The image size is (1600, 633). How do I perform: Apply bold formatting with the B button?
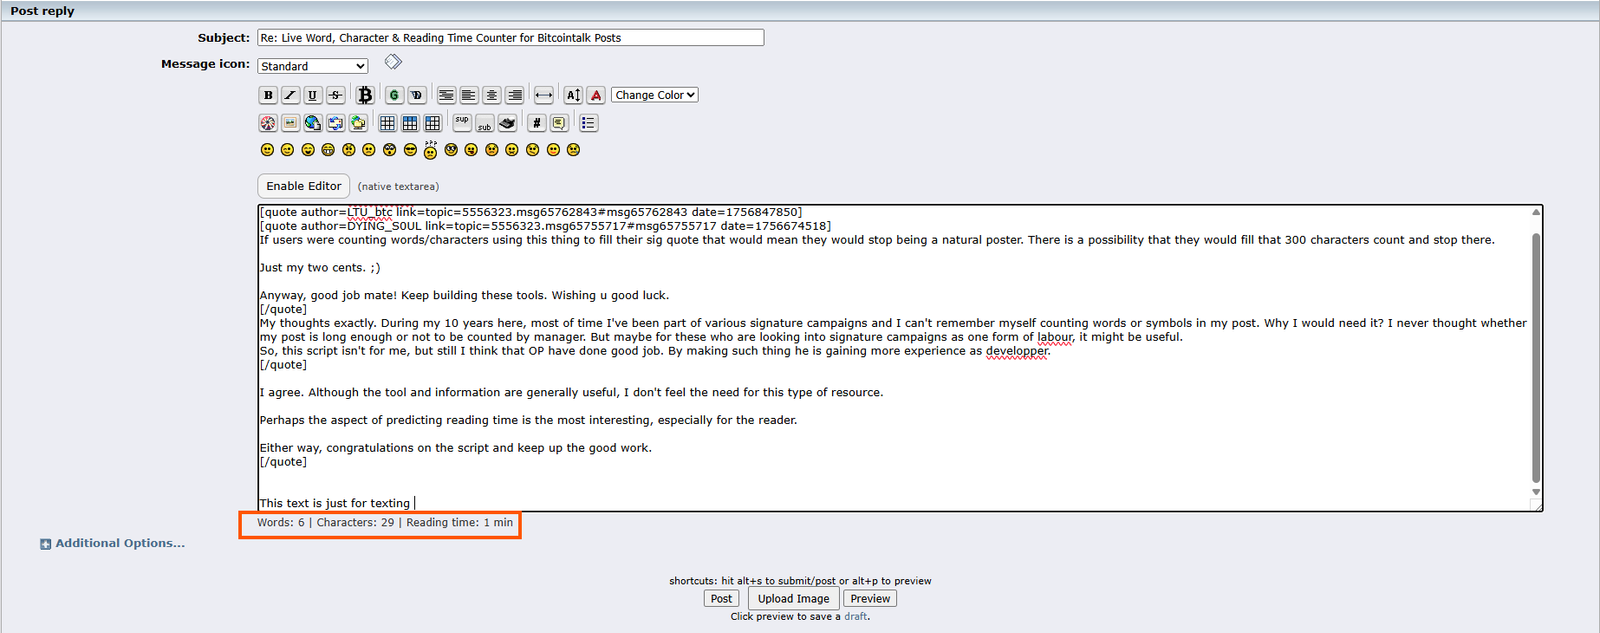point(268,95)
